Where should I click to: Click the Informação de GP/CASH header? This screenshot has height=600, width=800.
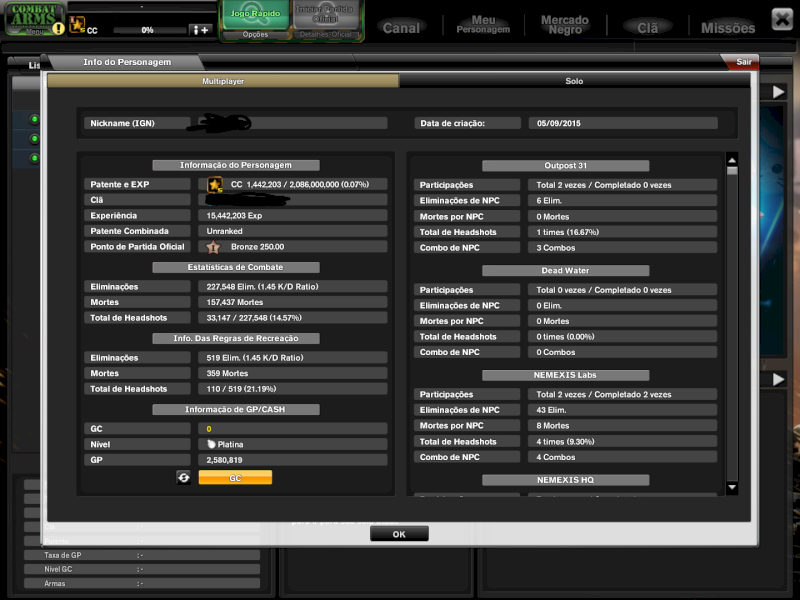coord(236,409)
